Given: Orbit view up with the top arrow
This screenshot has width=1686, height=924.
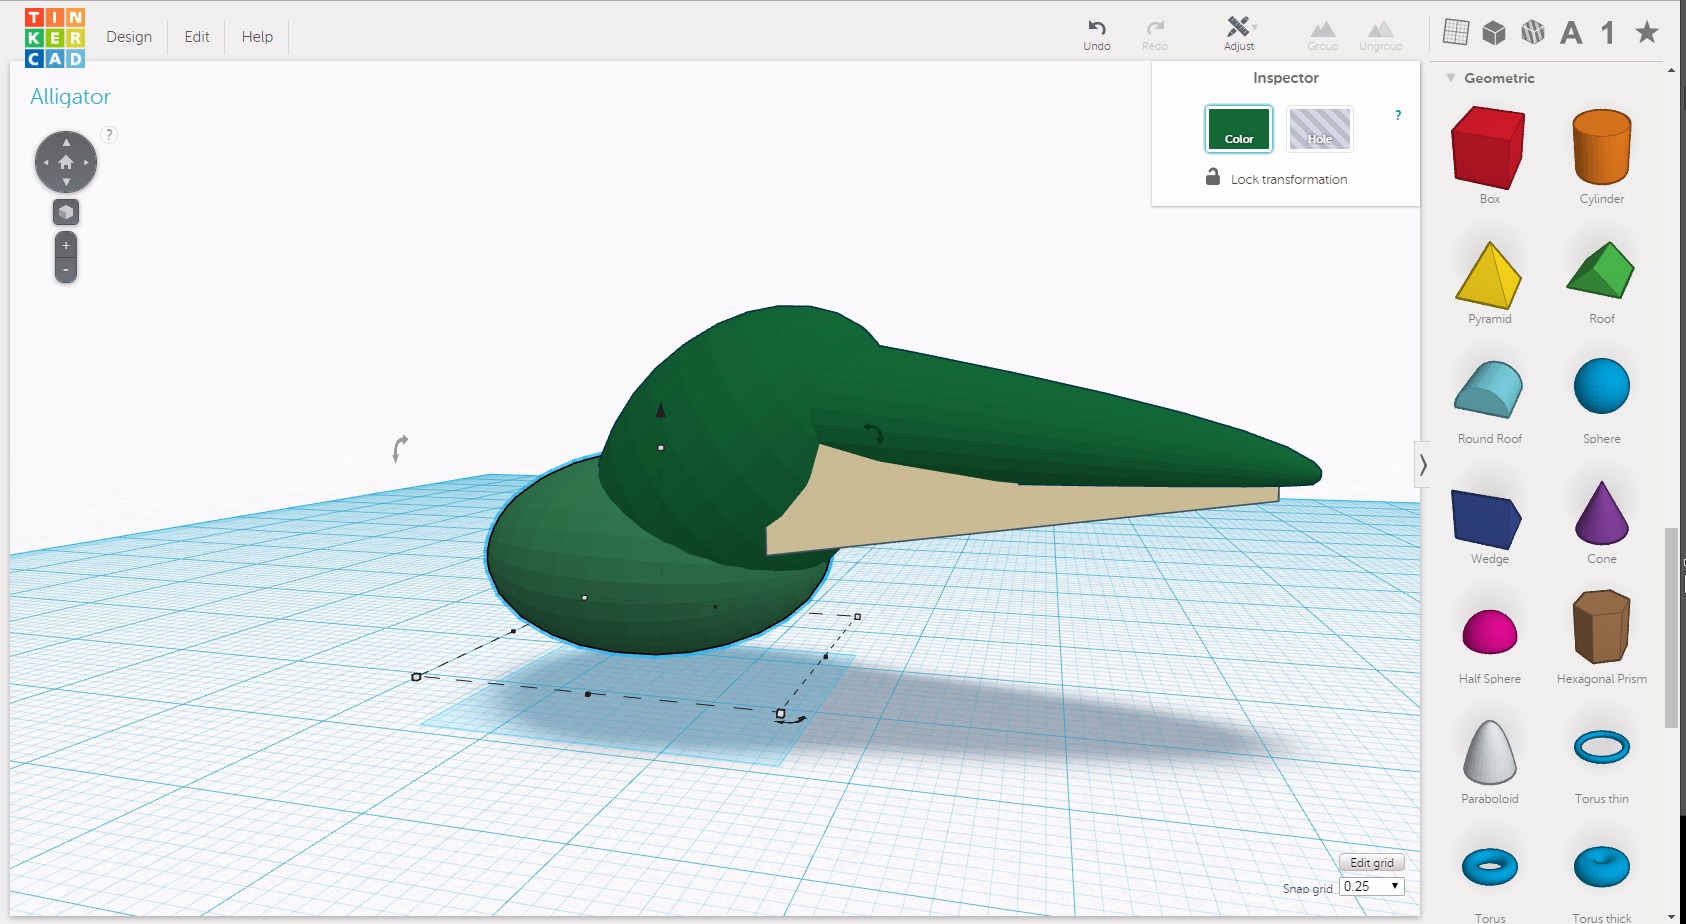Looking at the screenshot, I should click(66, 142).
